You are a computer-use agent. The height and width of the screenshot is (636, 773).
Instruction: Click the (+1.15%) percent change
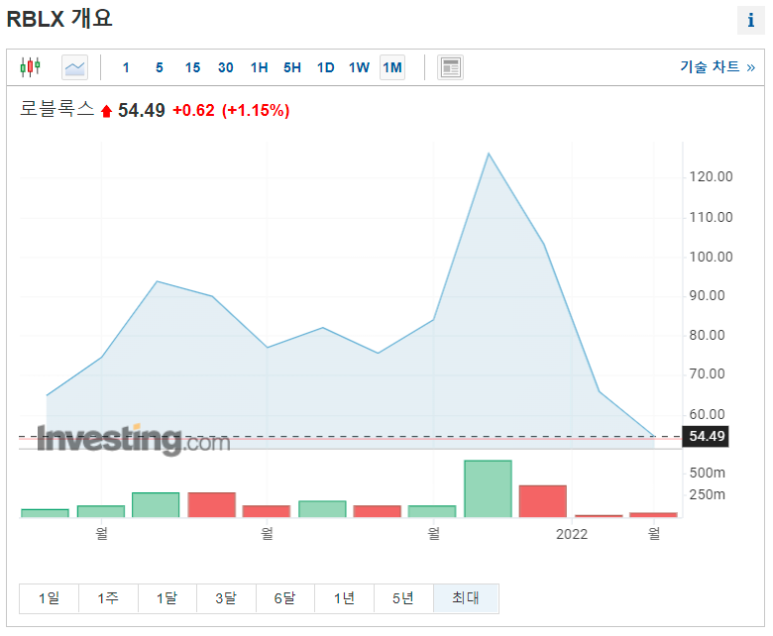(x=255, y=110)
